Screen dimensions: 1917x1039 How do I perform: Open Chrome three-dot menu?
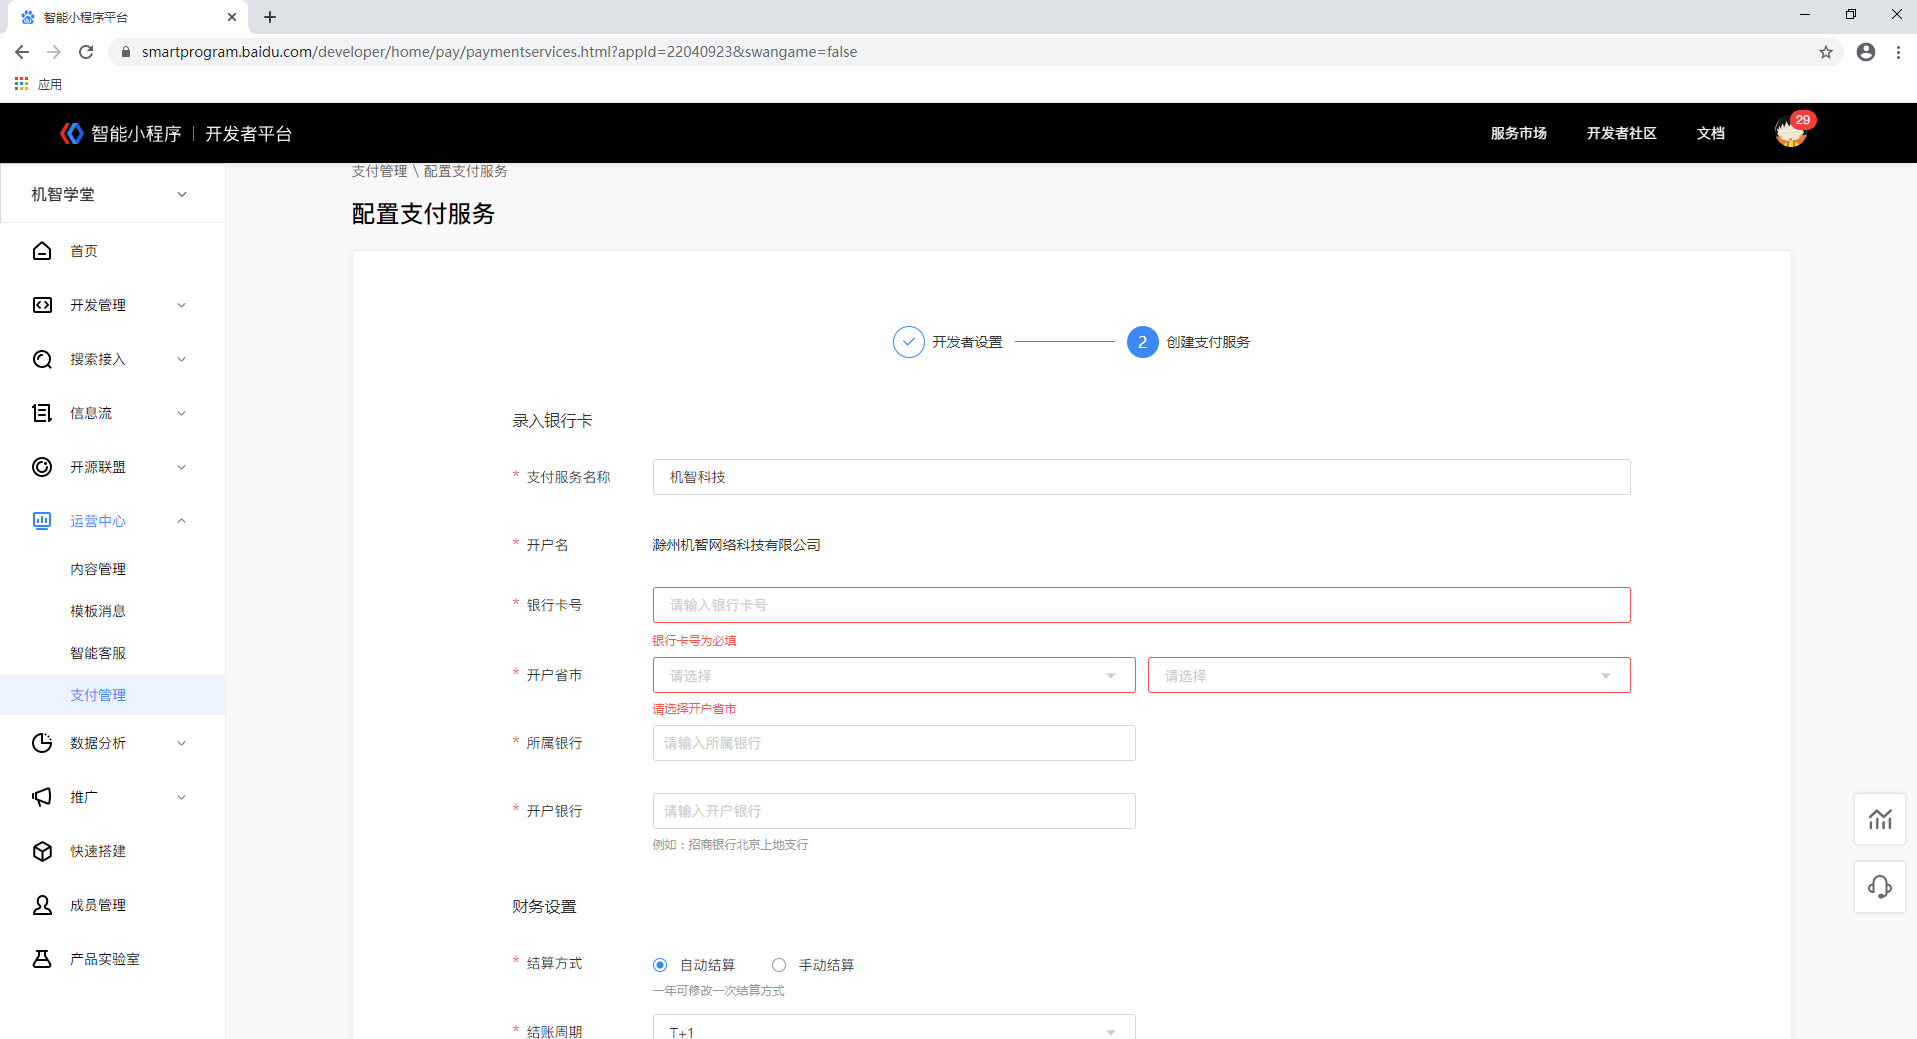[1898, 52]
